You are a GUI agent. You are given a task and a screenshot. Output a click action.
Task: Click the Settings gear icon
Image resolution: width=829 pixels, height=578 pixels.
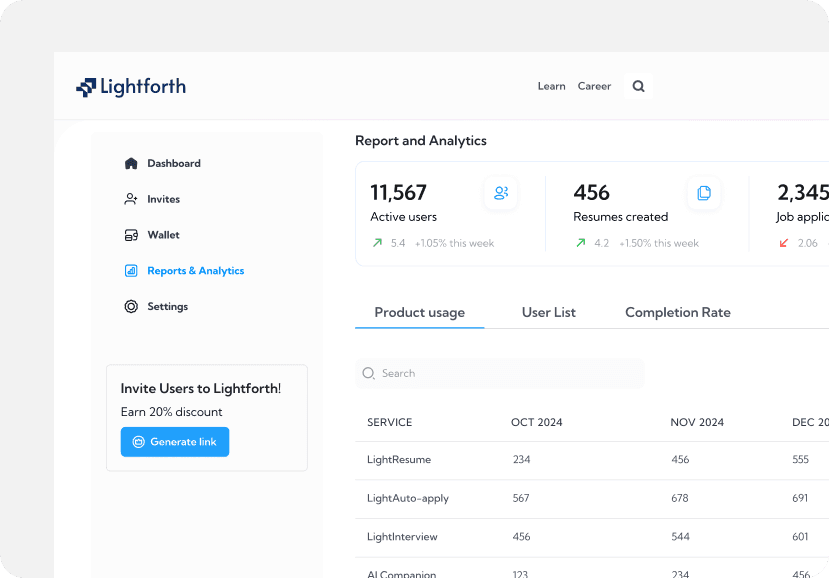[x=131, y=307]
